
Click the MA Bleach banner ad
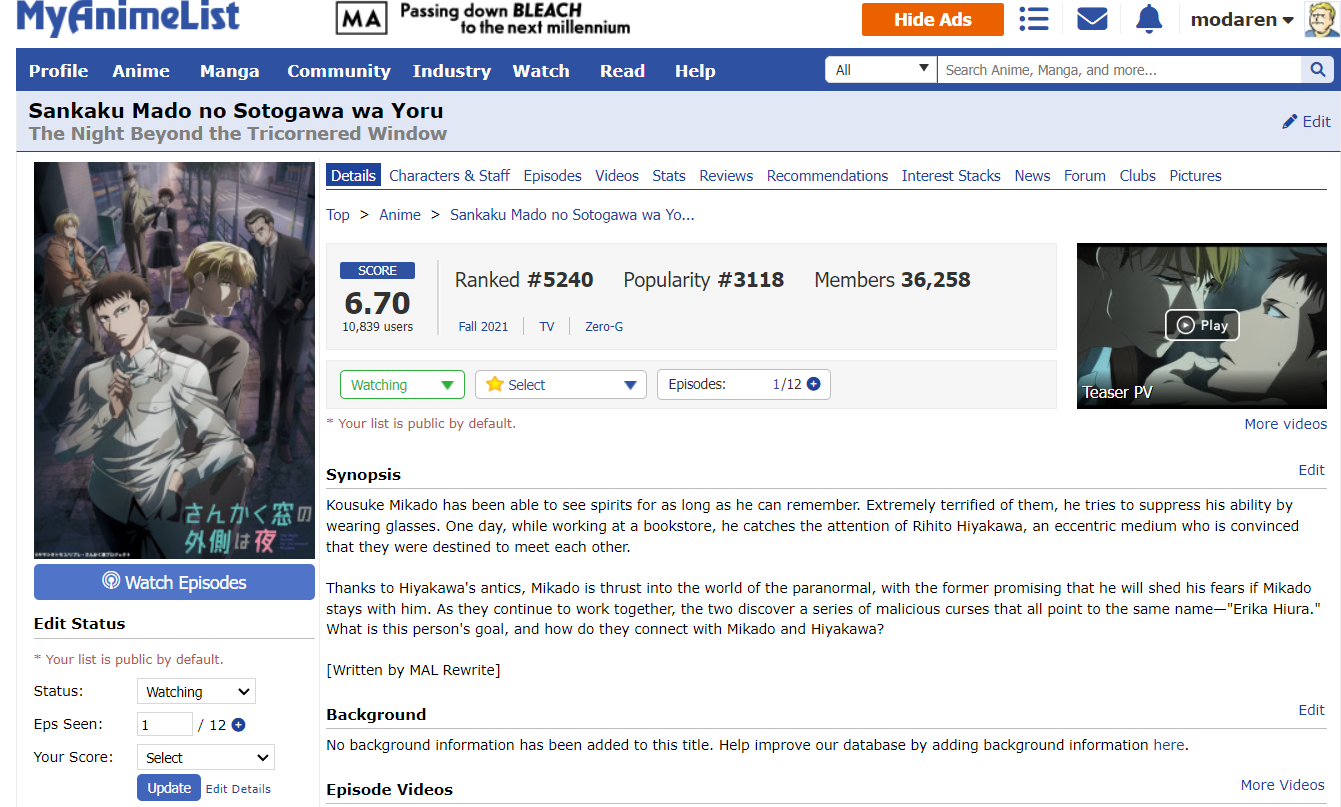coord(484,19)
